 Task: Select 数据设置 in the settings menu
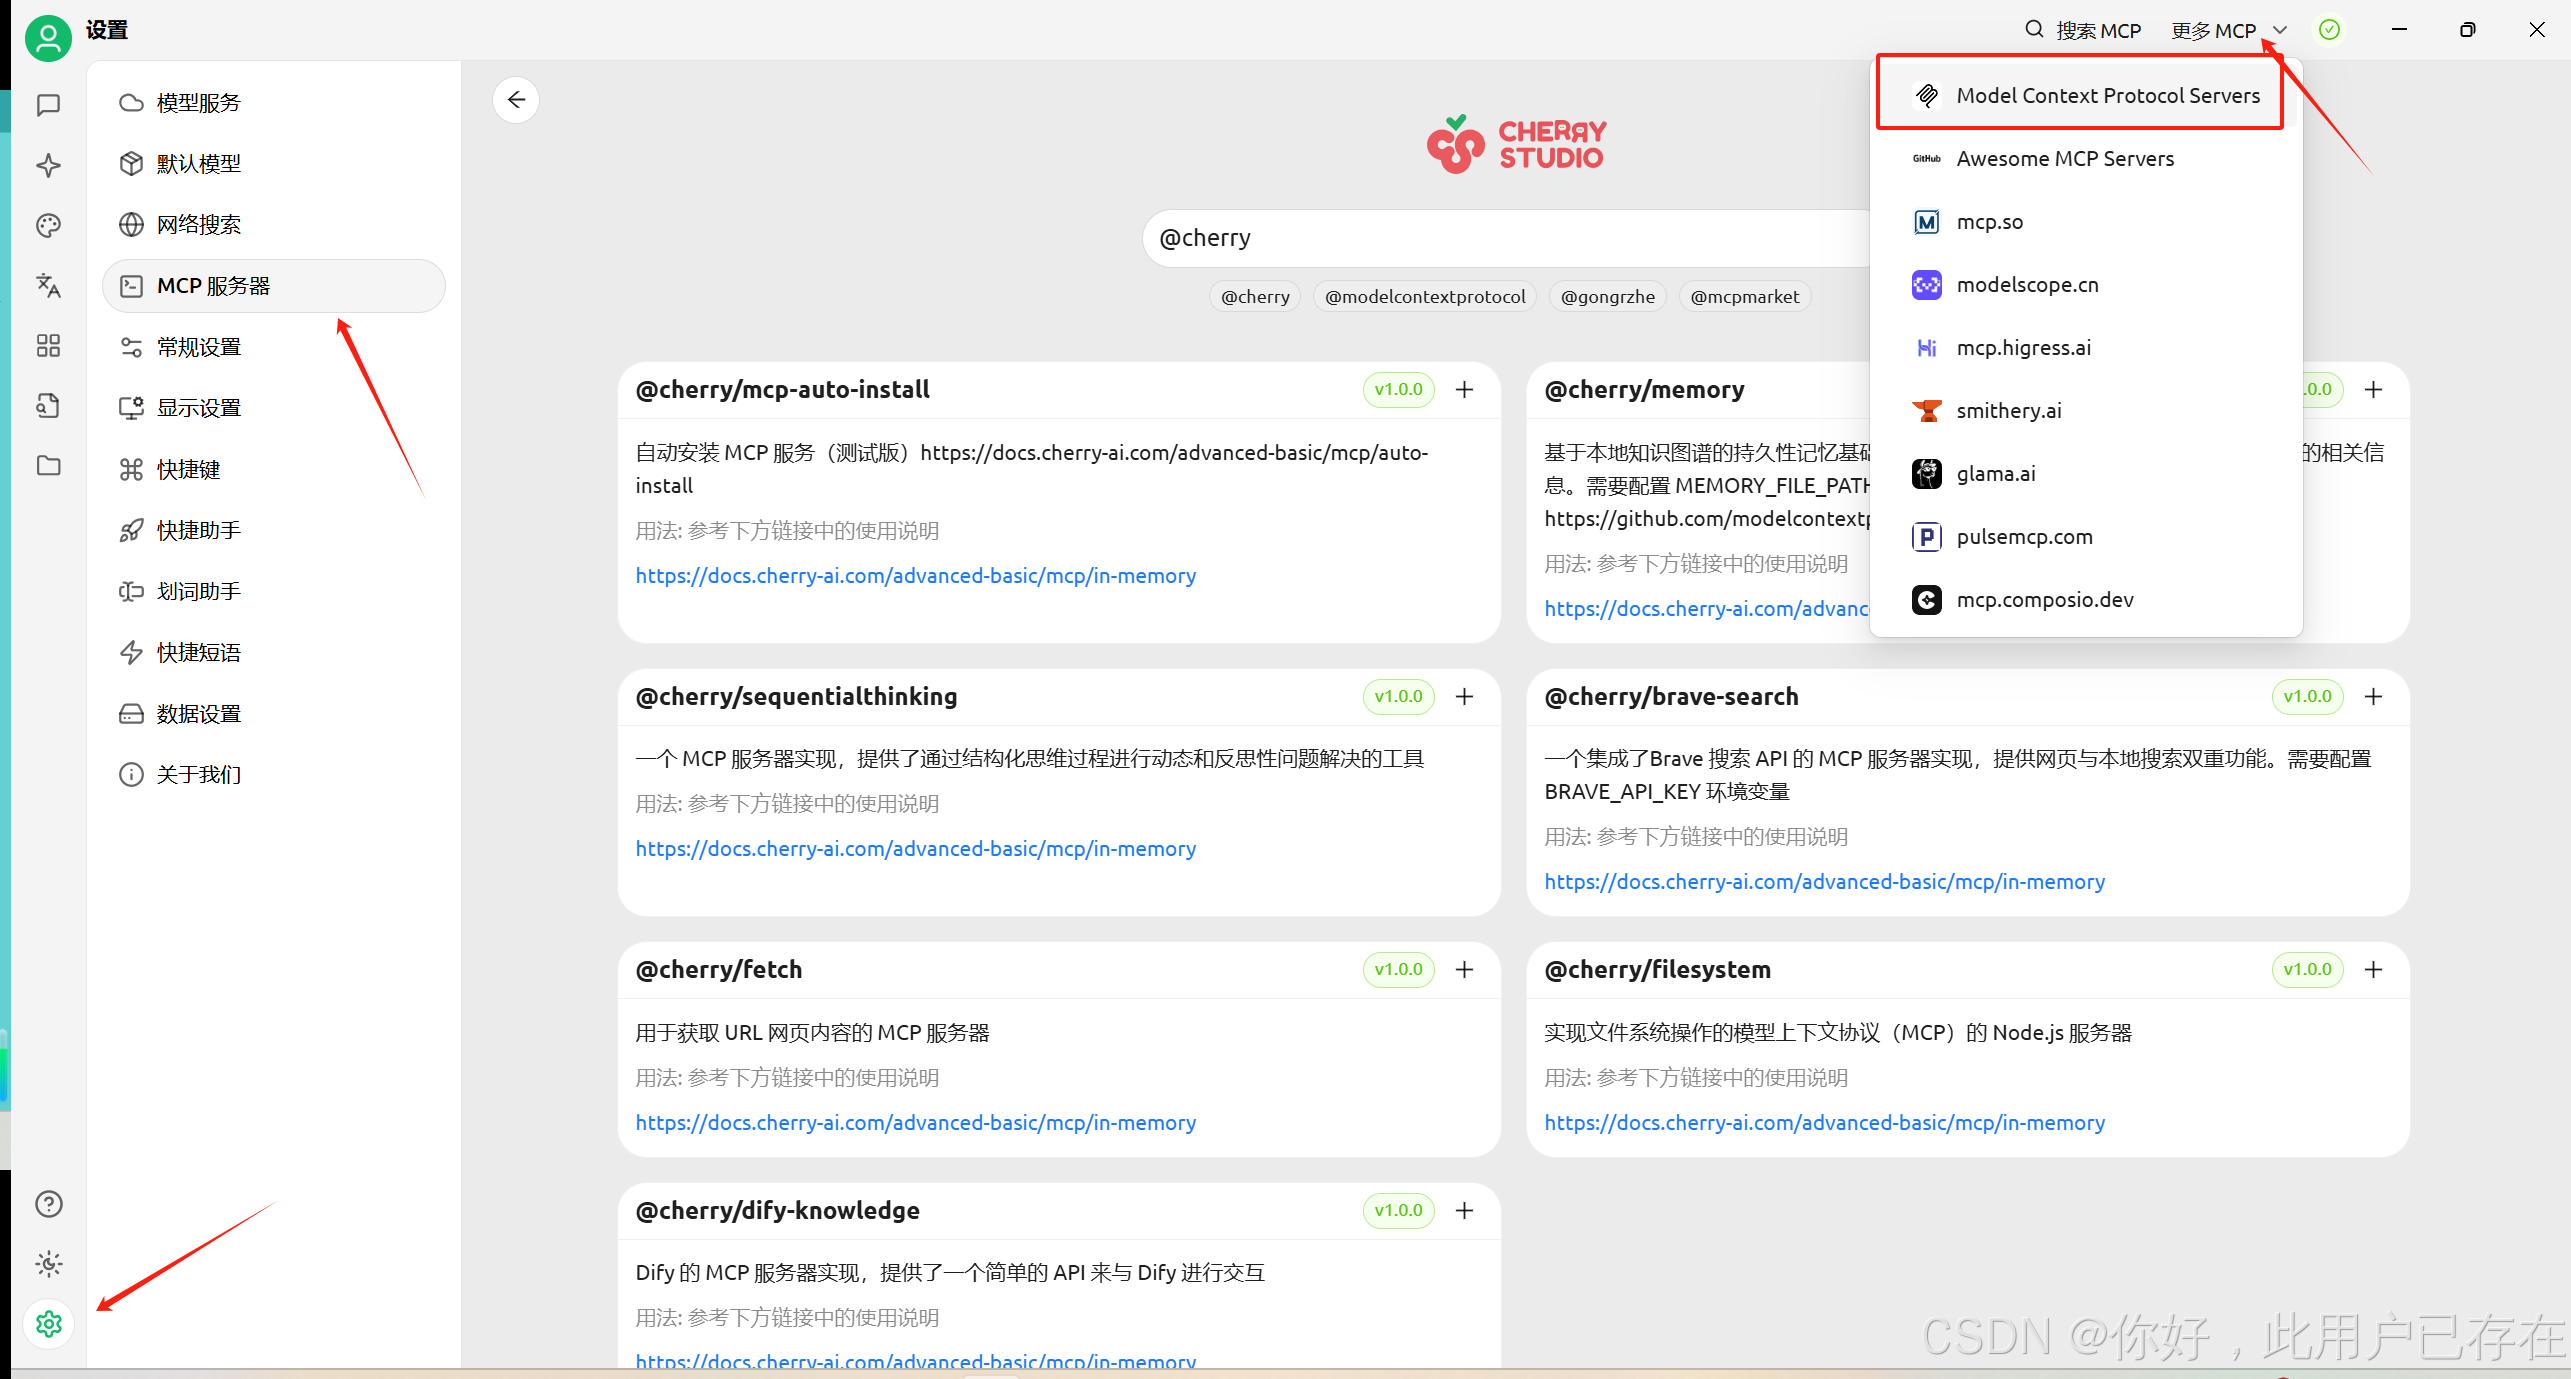(x=198, y=714)
